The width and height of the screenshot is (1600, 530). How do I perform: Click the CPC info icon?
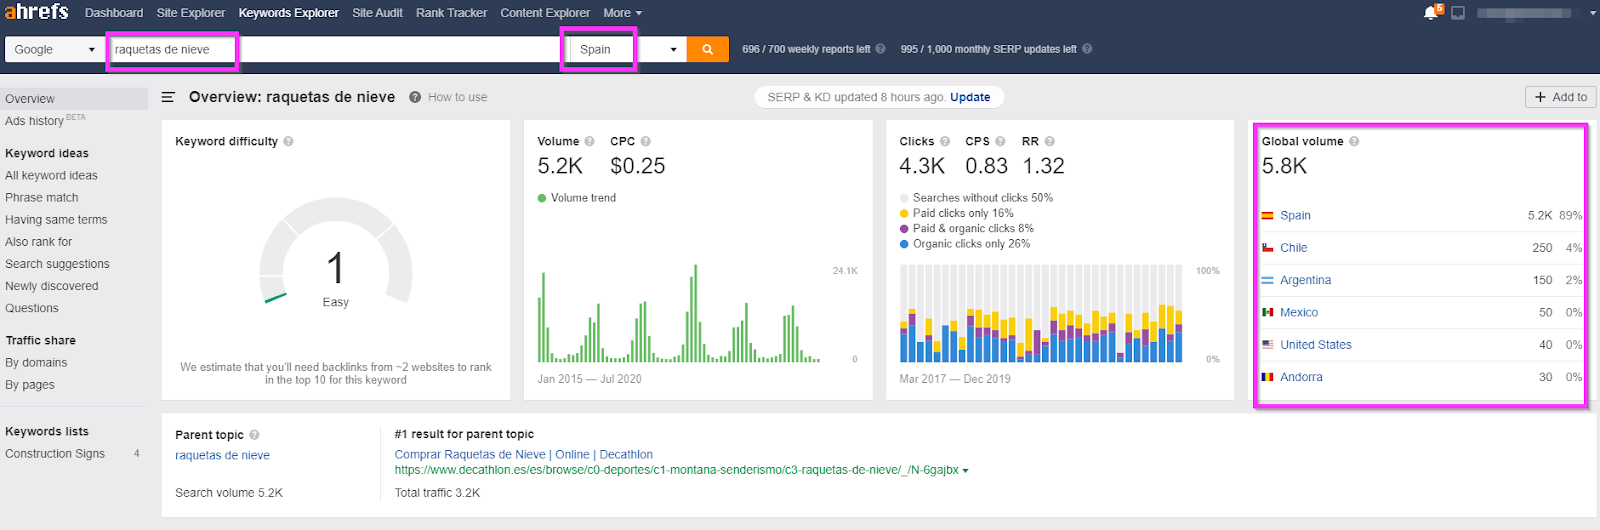coord(645,141)
